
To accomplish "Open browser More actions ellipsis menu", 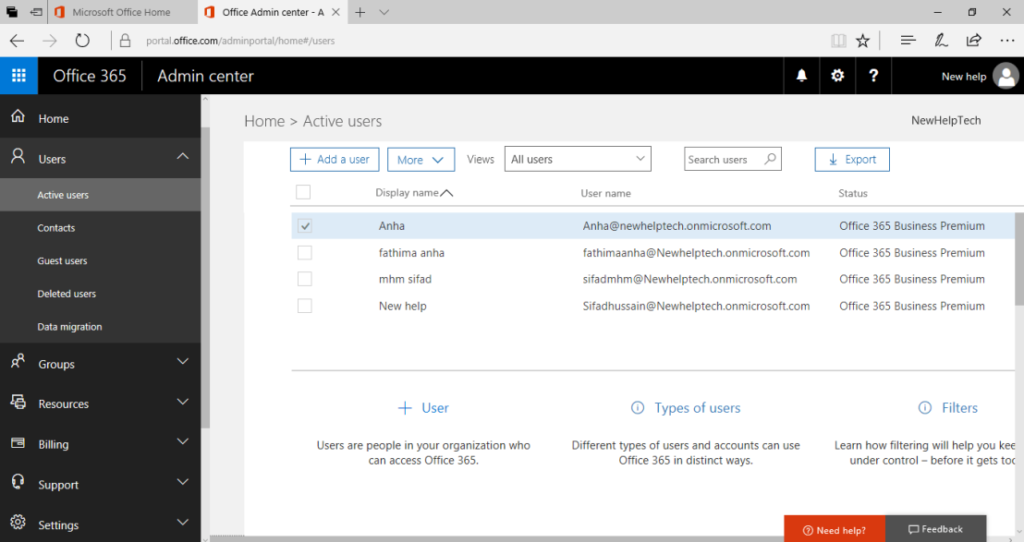I will pos(1007,40).
